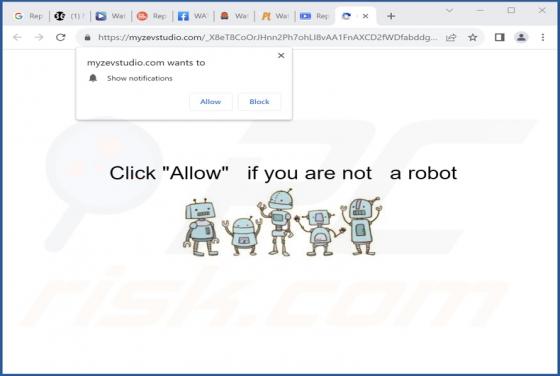
Task: Click the 'myzevstudio.com wants to' text
Action: click(146, 63)
